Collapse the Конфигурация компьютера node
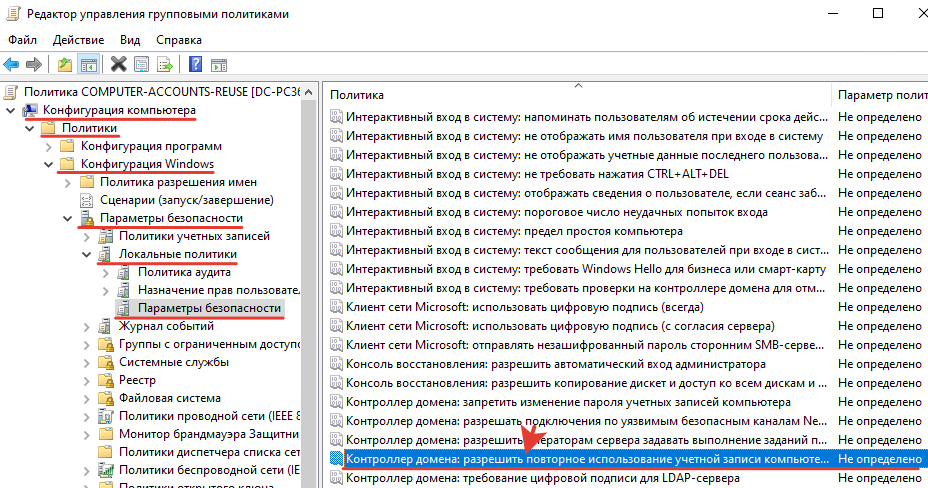The width and height of the screenshot is (928, 488). 10,110
